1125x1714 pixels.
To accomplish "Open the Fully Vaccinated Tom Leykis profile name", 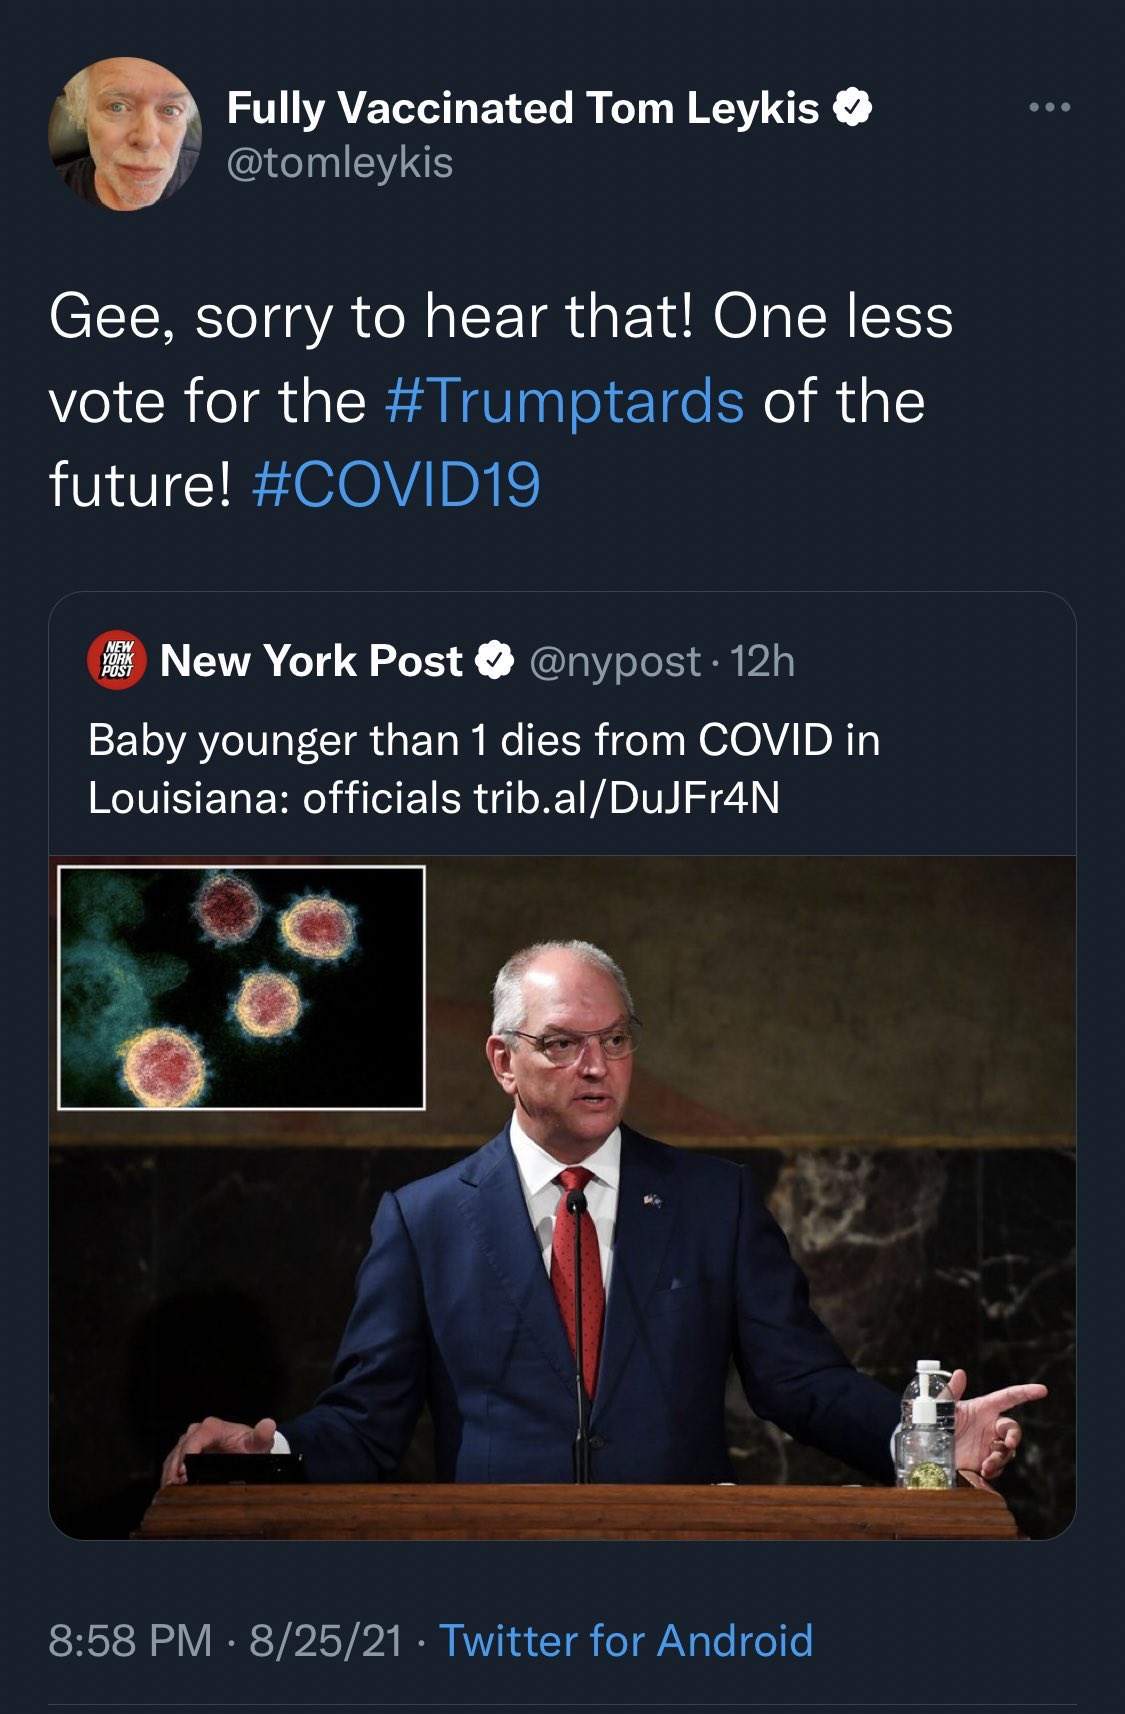I will [522, 108].
